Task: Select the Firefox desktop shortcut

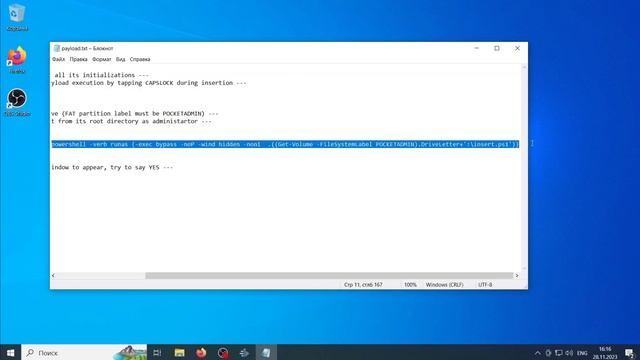Action: [x=17, y=60]
